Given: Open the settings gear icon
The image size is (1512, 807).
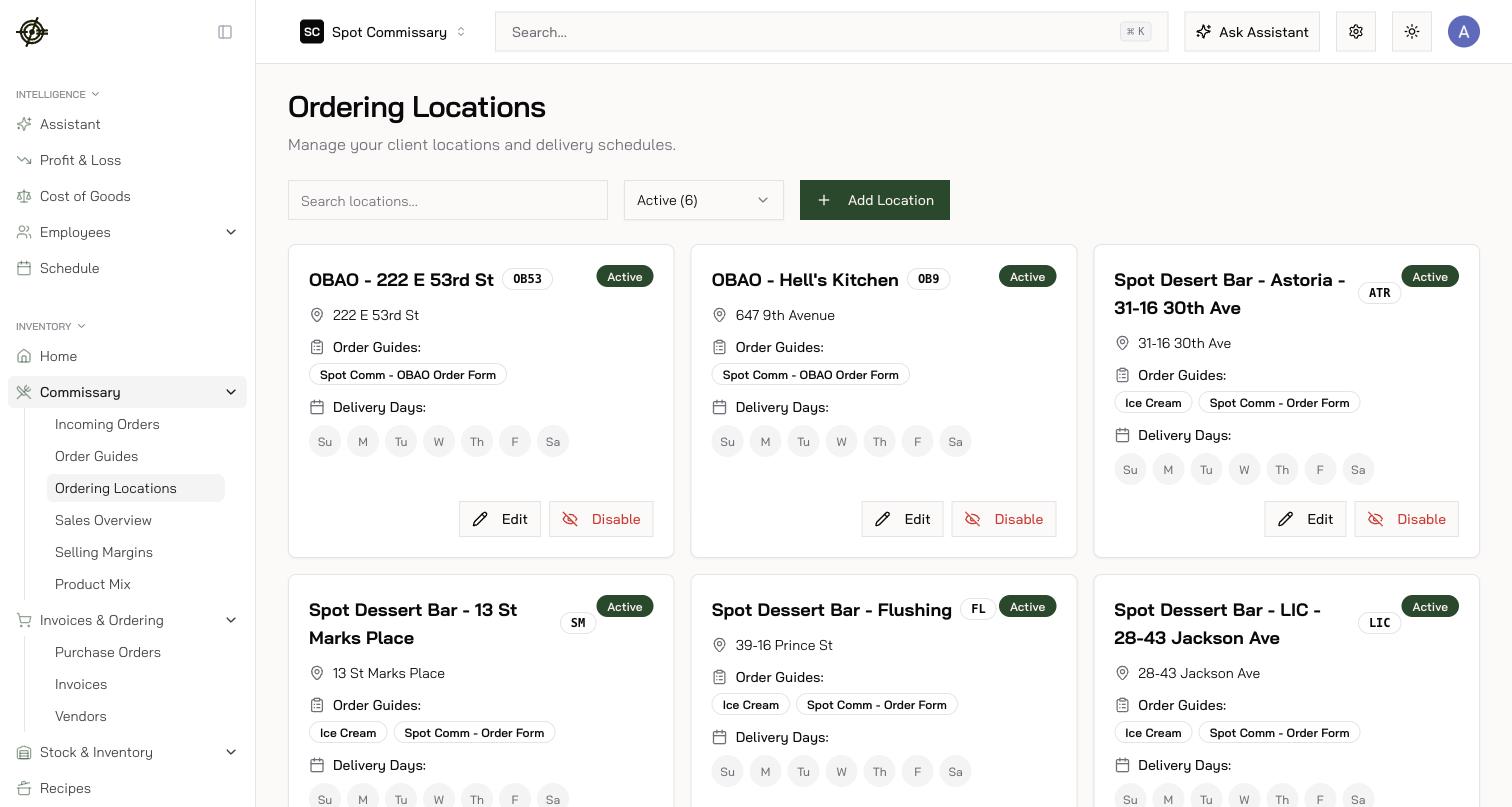Looking at the screenshot, I should click(x=1356, y=32).
